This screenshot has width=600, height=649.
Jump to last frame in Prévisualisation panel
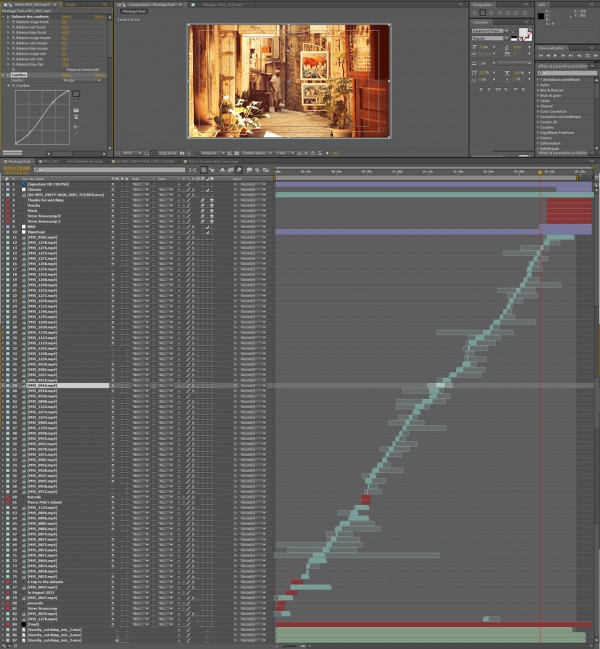[x=571, y=55]
